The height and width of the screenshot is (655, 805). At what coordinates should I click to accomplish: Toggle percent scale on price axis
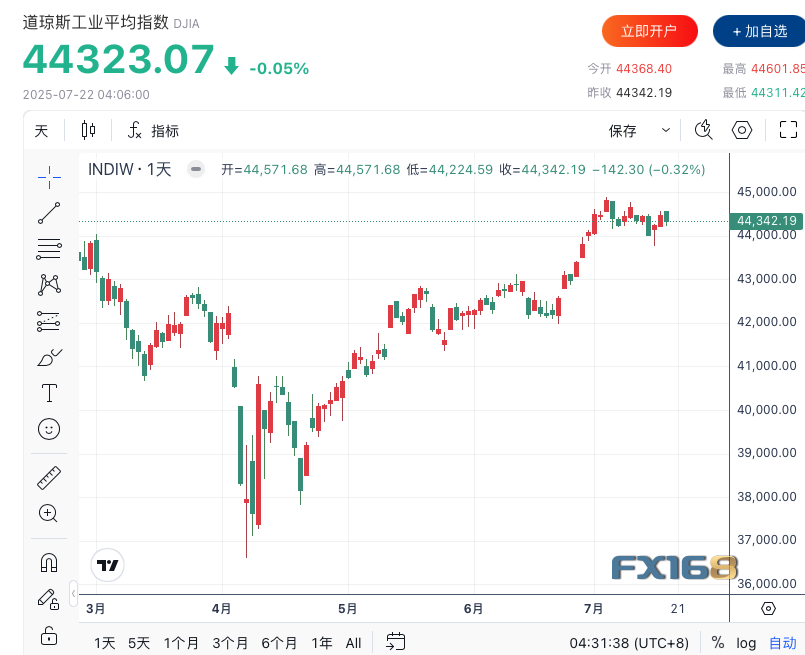click(x=718, y=643)
